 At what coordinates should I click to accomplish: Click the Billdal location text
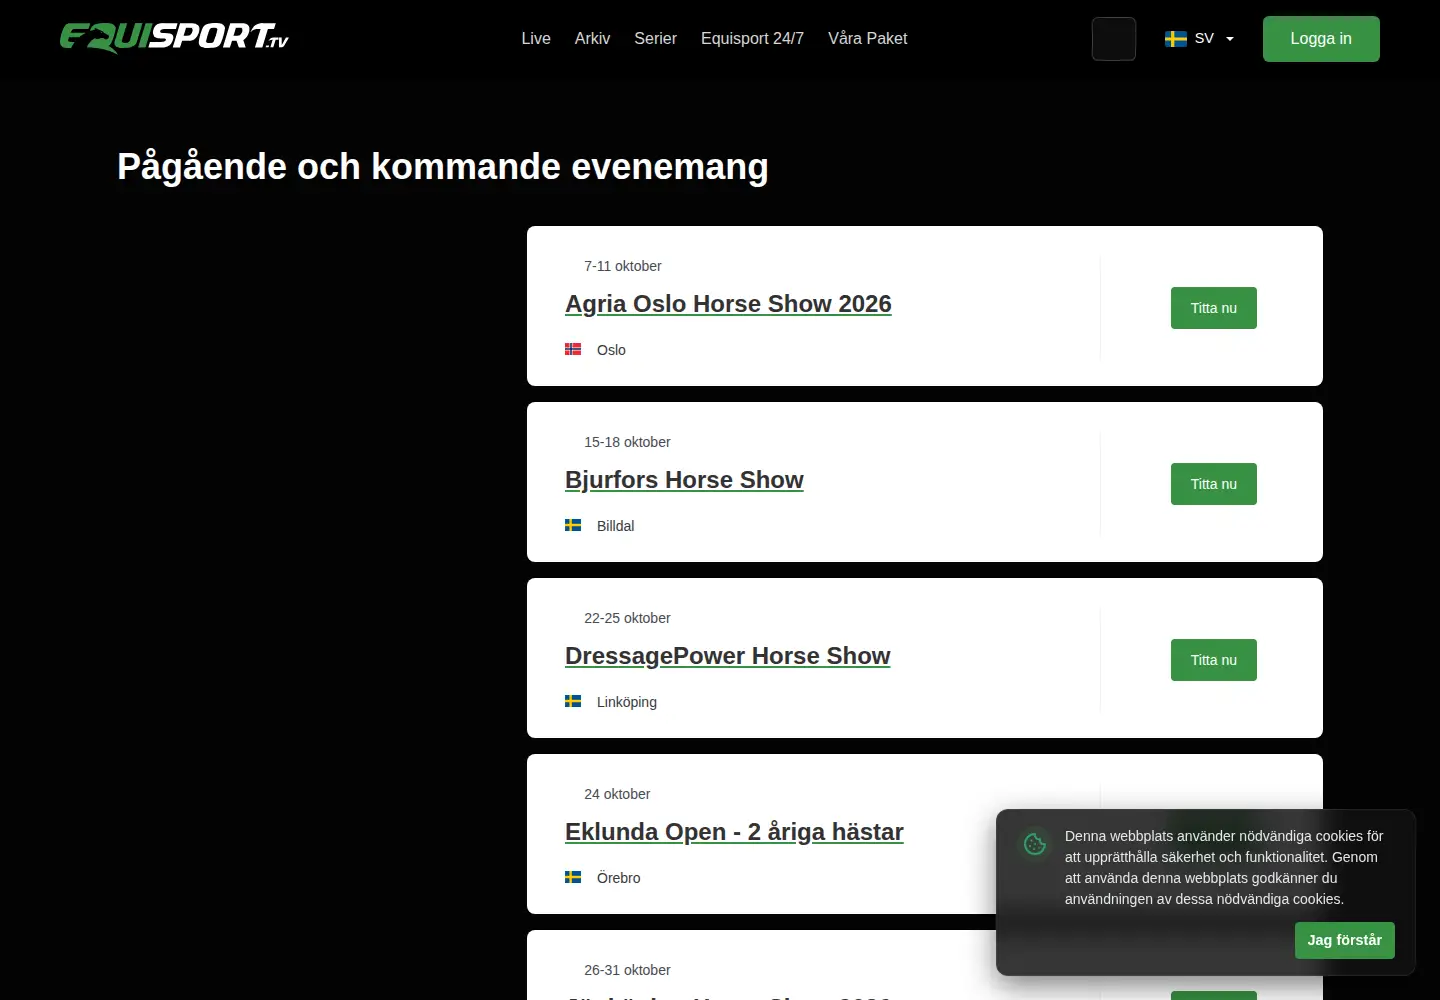[x=615, y=526]
